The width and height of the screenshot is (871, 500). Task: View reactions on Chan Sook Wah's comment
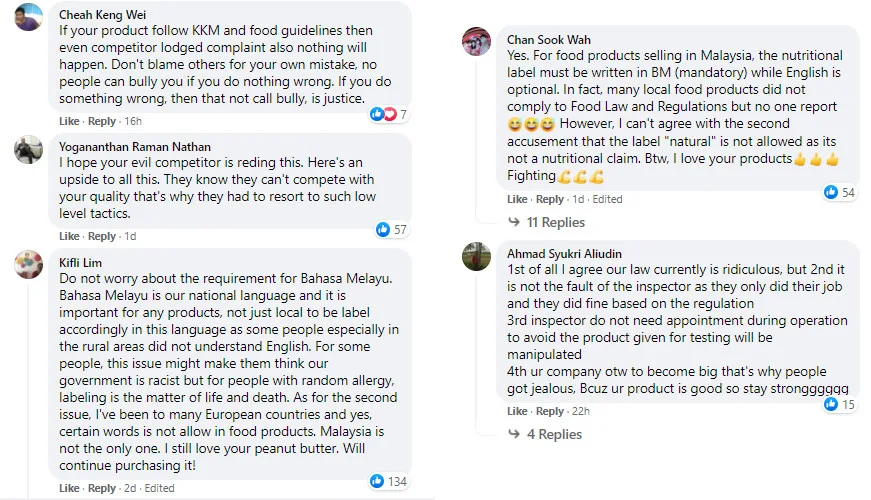click(840, 192)
